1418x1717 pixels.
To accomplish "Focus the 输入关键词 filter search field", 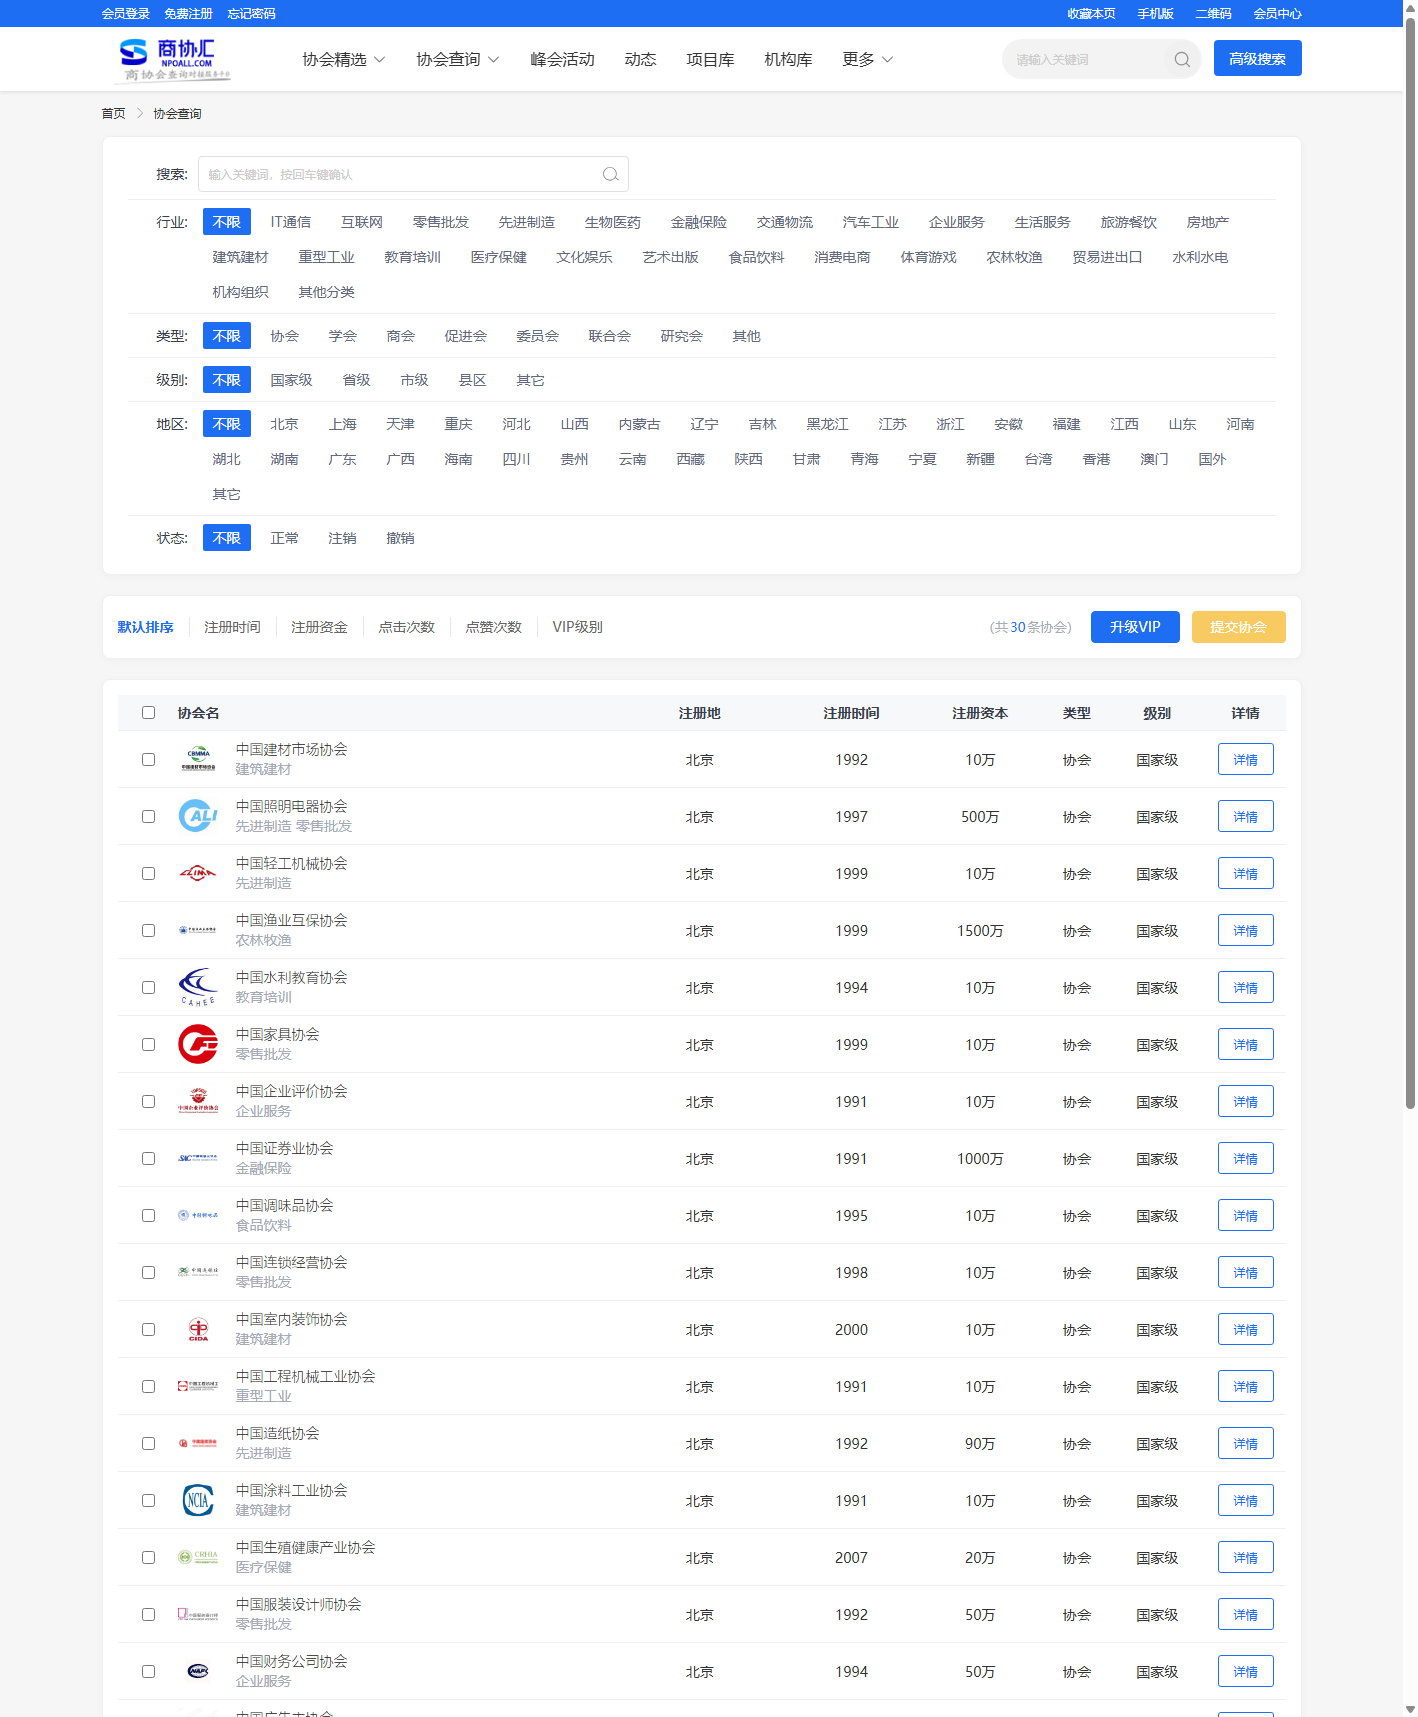I will pos(400,174).
